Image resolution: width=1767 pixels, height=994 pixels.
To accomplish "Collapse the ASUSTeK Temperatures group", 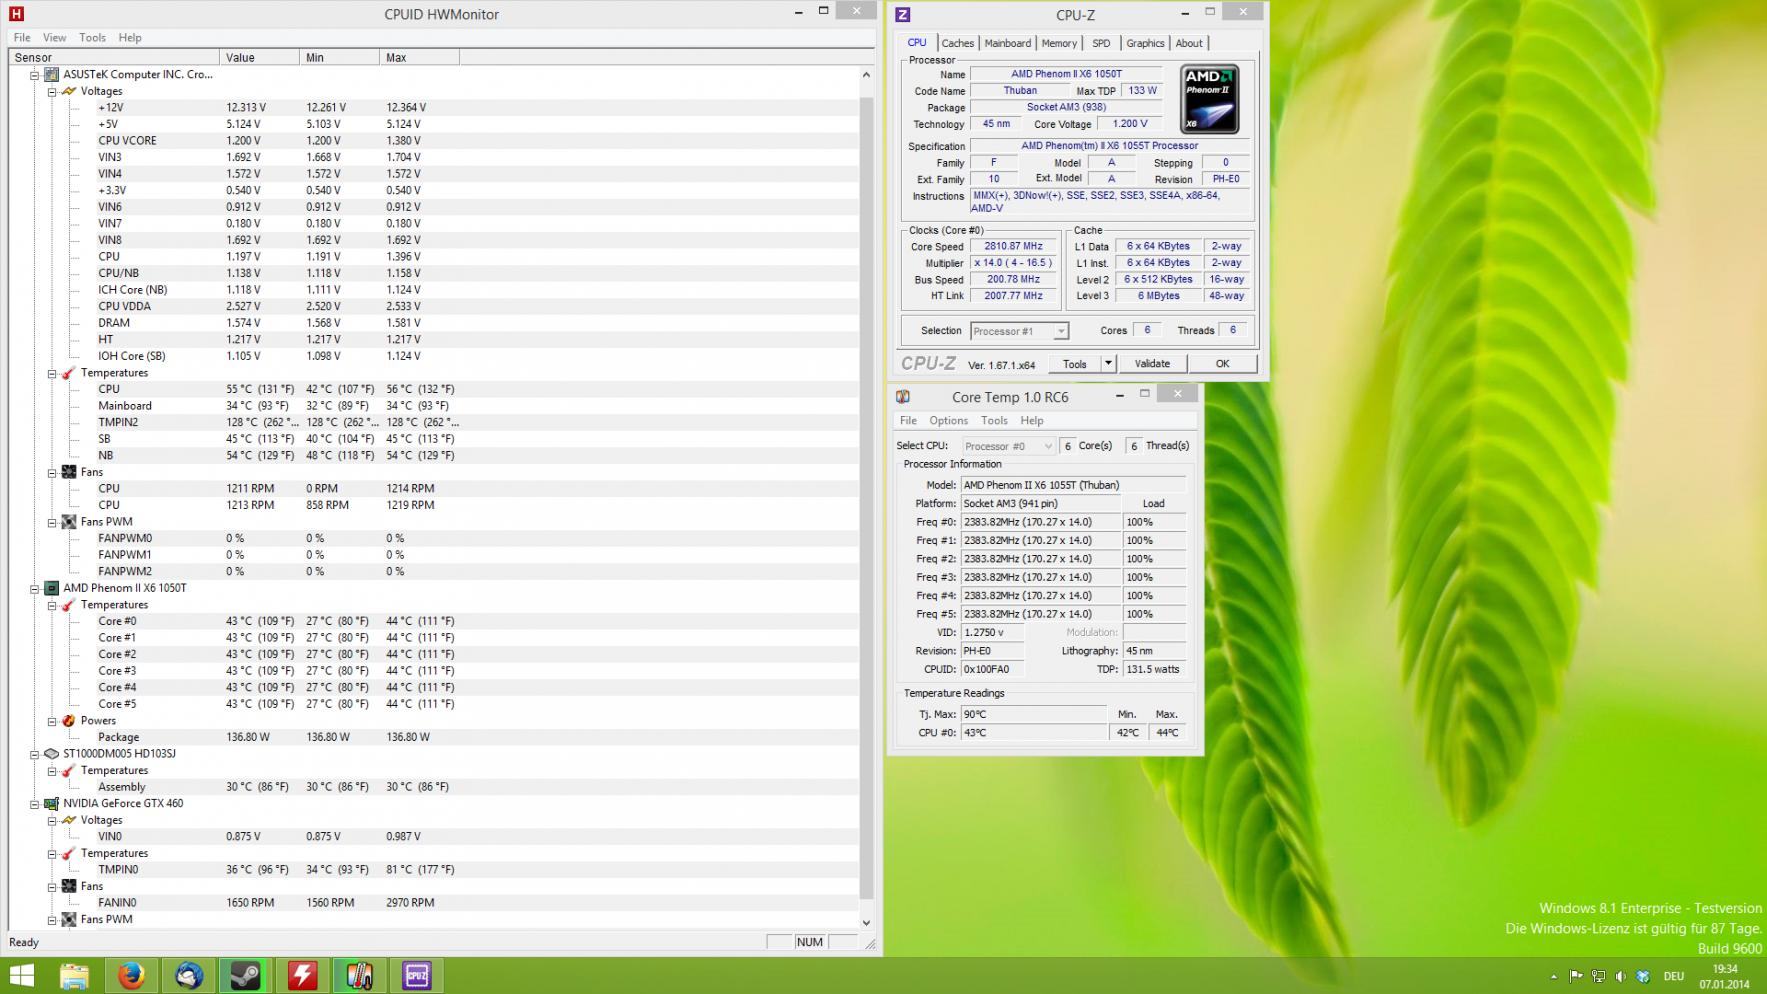I will pyautogui.click(x=52, y=373).
